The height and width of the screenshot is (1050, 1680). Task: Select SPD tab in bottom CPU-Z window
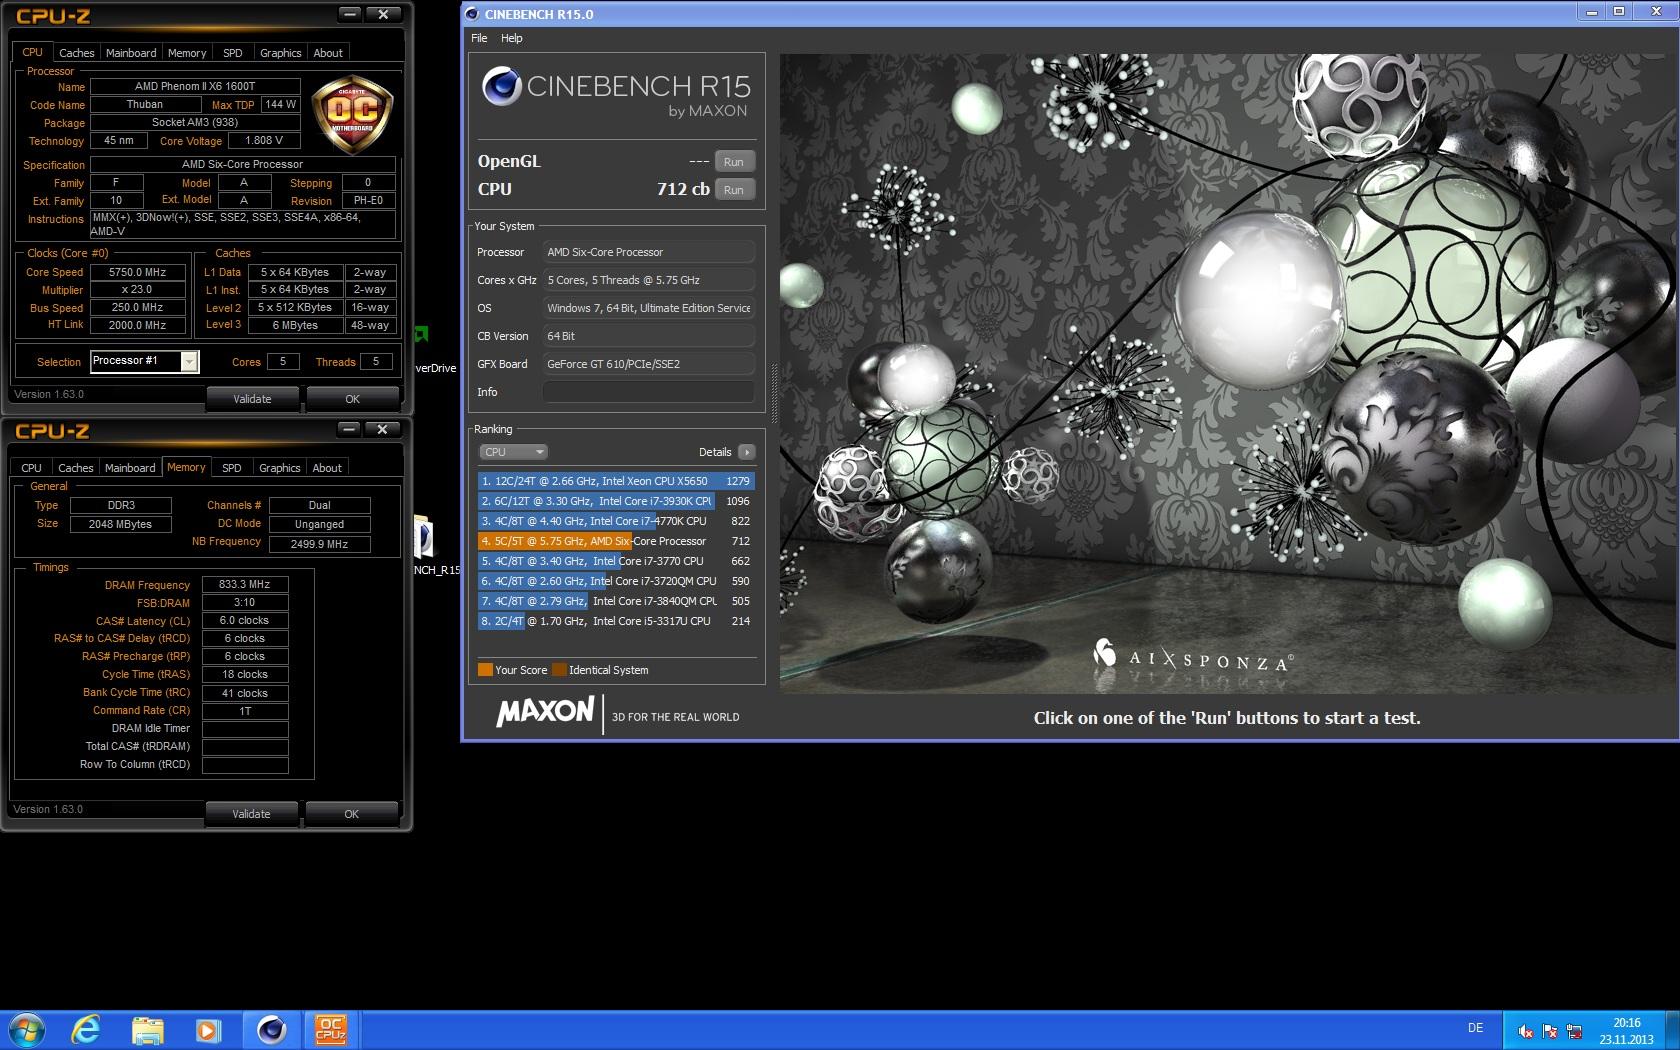click(x=232, y=468)
